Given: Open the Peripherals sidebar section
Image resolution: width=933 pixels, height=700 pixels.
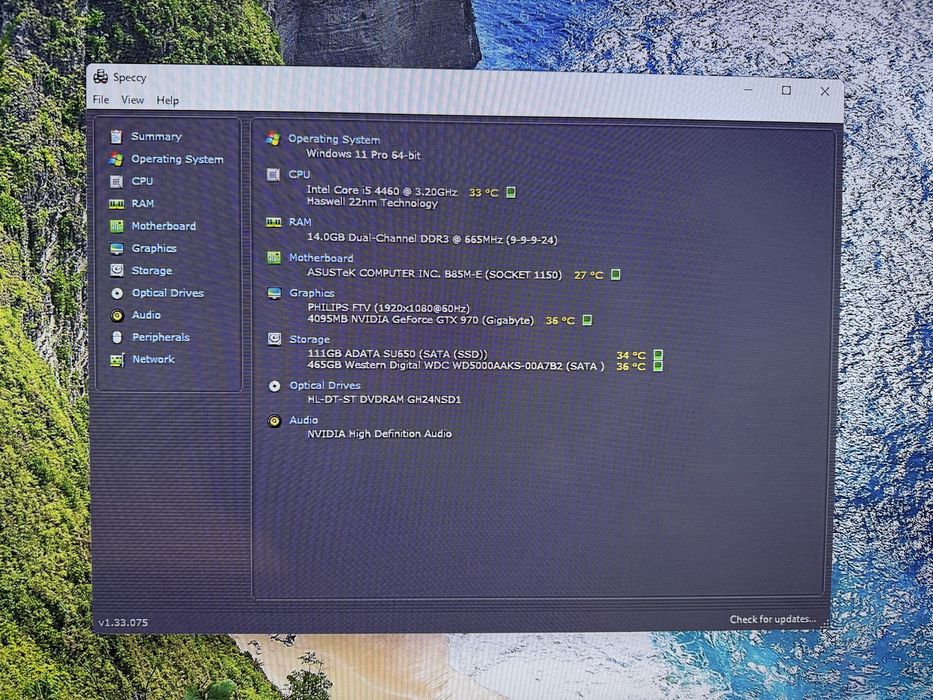Looking at the screenshot, I should (x=161, y=337).
